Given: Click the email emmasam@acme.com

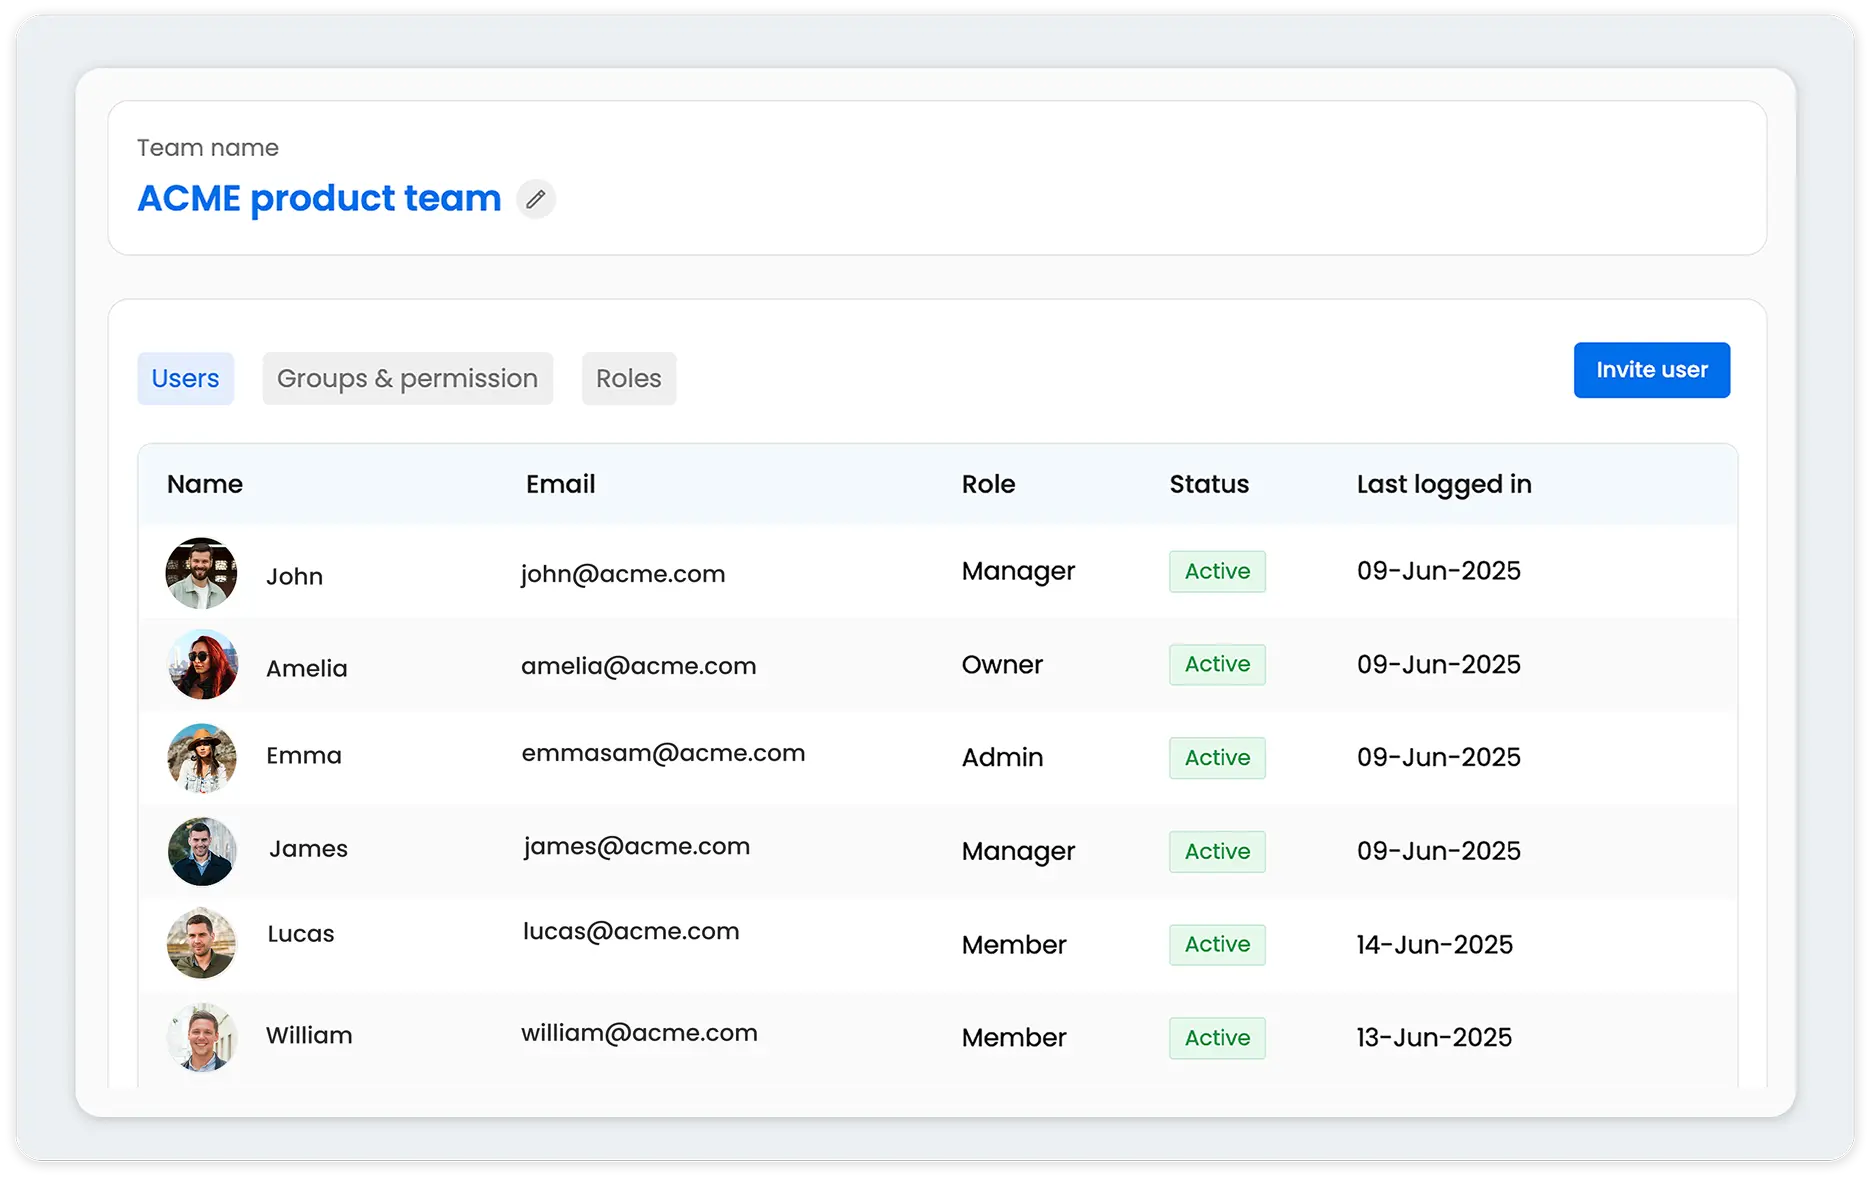Looking at the screenshot, I should pos(663,753).
